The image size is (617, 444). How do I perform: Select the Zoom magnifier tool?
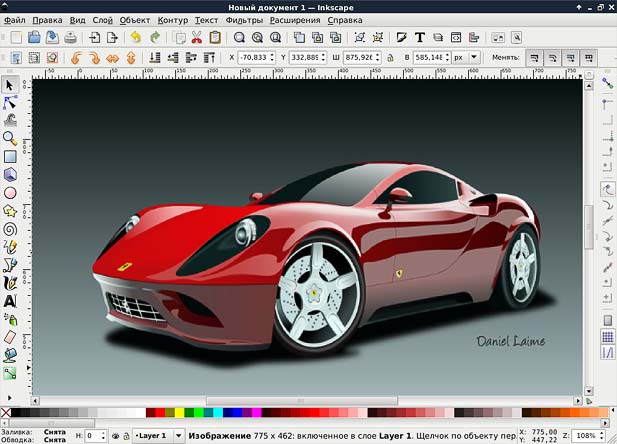click(x=10, y=138)
